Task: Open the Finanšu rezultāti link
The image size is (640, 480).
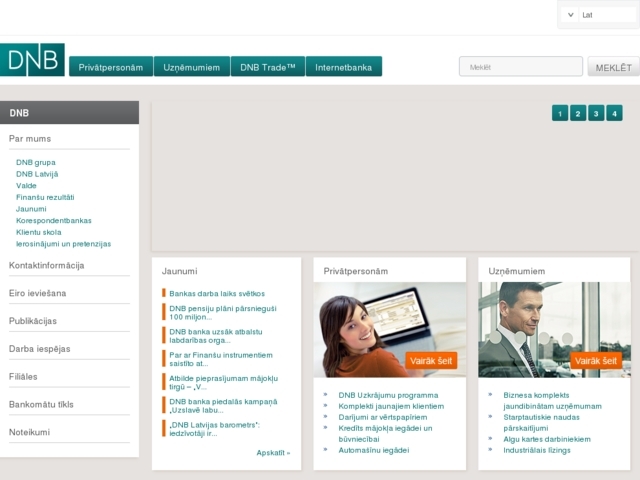Action: click(45, 198)
